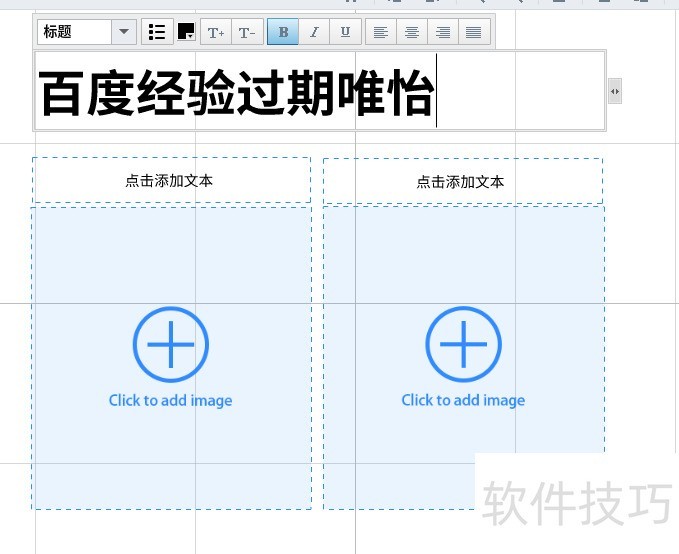Align text to the right
The width and height of the screenshot is (679, 554).
click(x=442, y=32)
